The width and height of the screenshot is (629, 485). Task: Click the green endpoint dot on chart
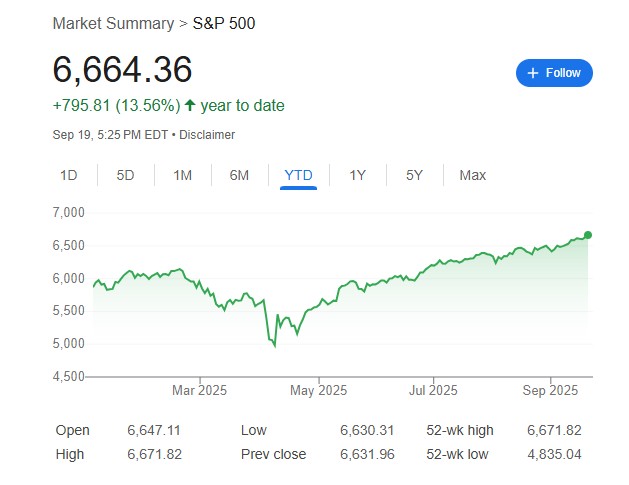click(x=587, y=235)
